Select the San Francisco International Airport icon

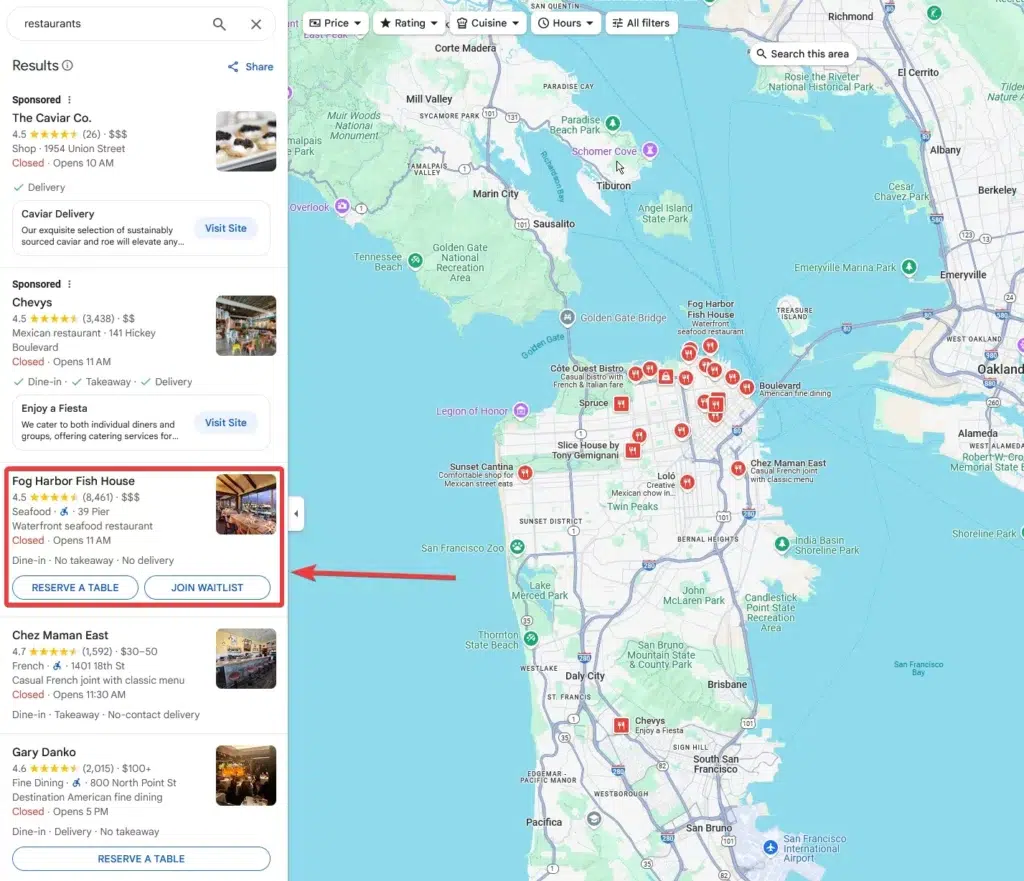(x=769, y=847)
